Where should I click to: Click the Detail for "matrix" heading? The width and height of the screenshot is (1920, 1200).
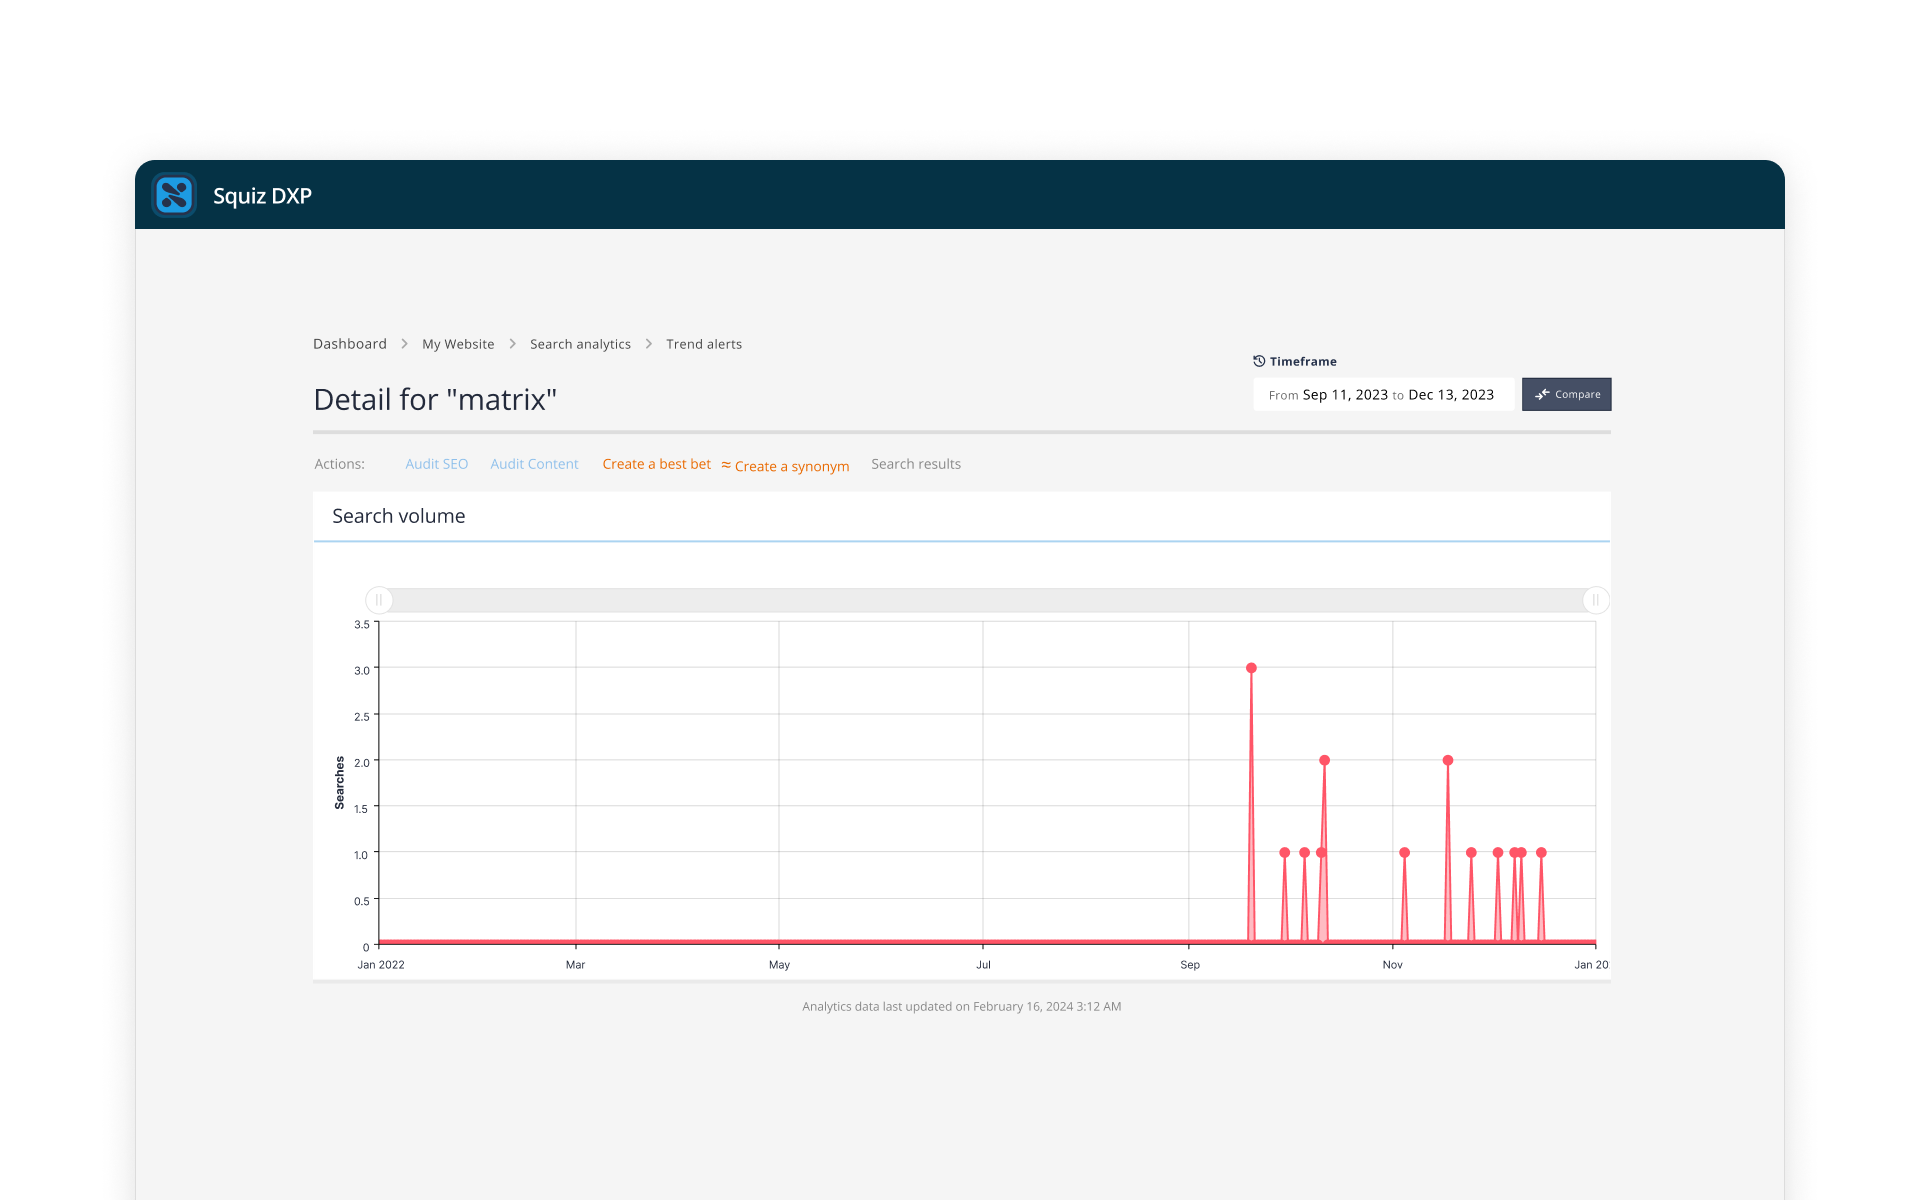[435, 399]
